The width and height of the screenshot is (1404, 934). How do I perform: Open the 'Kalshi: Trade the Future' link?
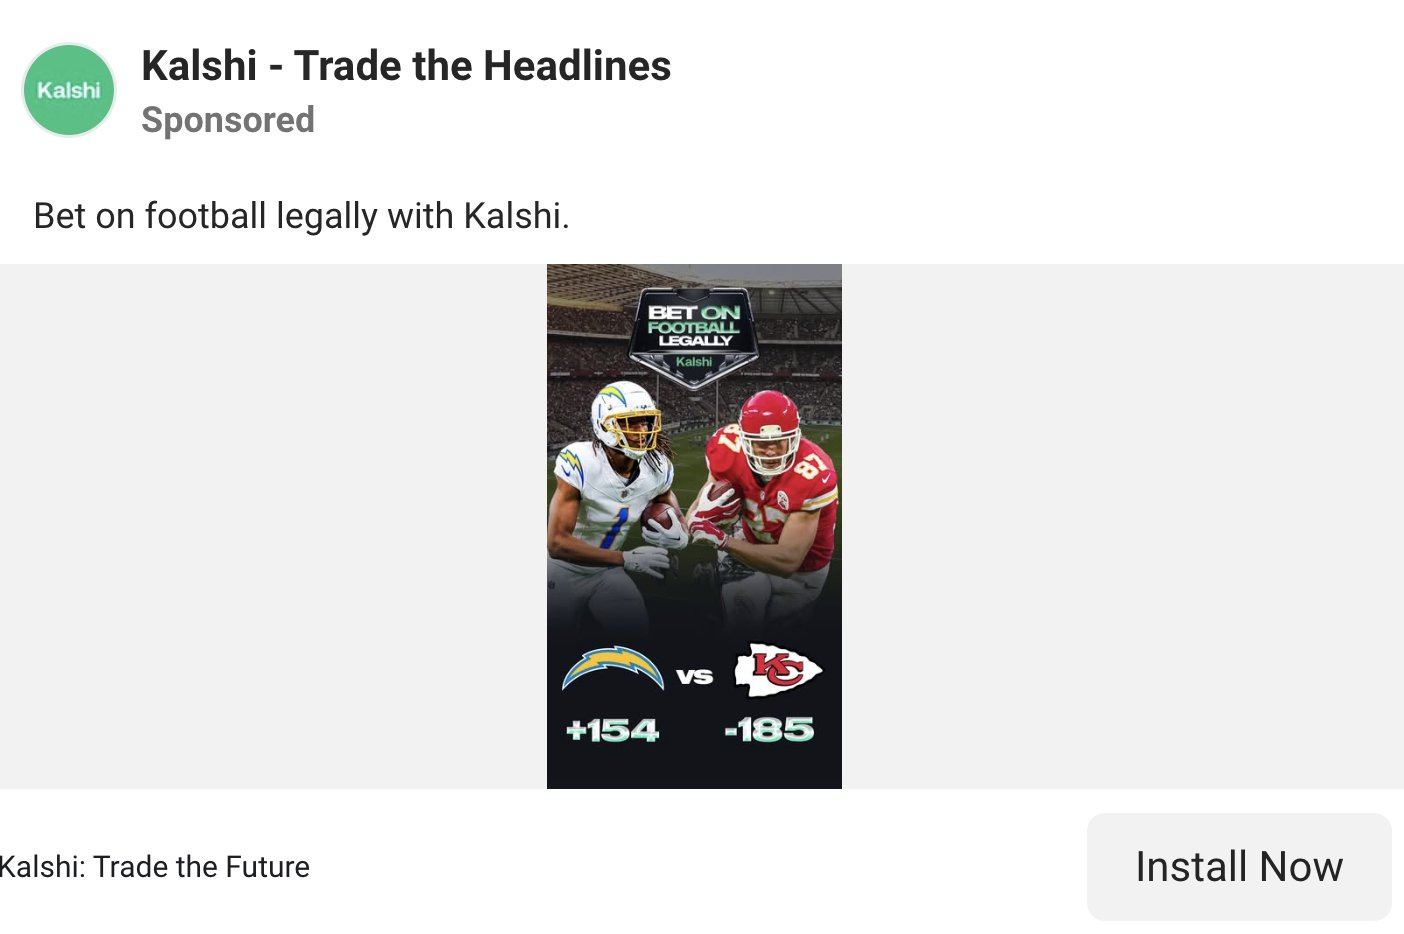pyautogui.click(x=155, y=866)
